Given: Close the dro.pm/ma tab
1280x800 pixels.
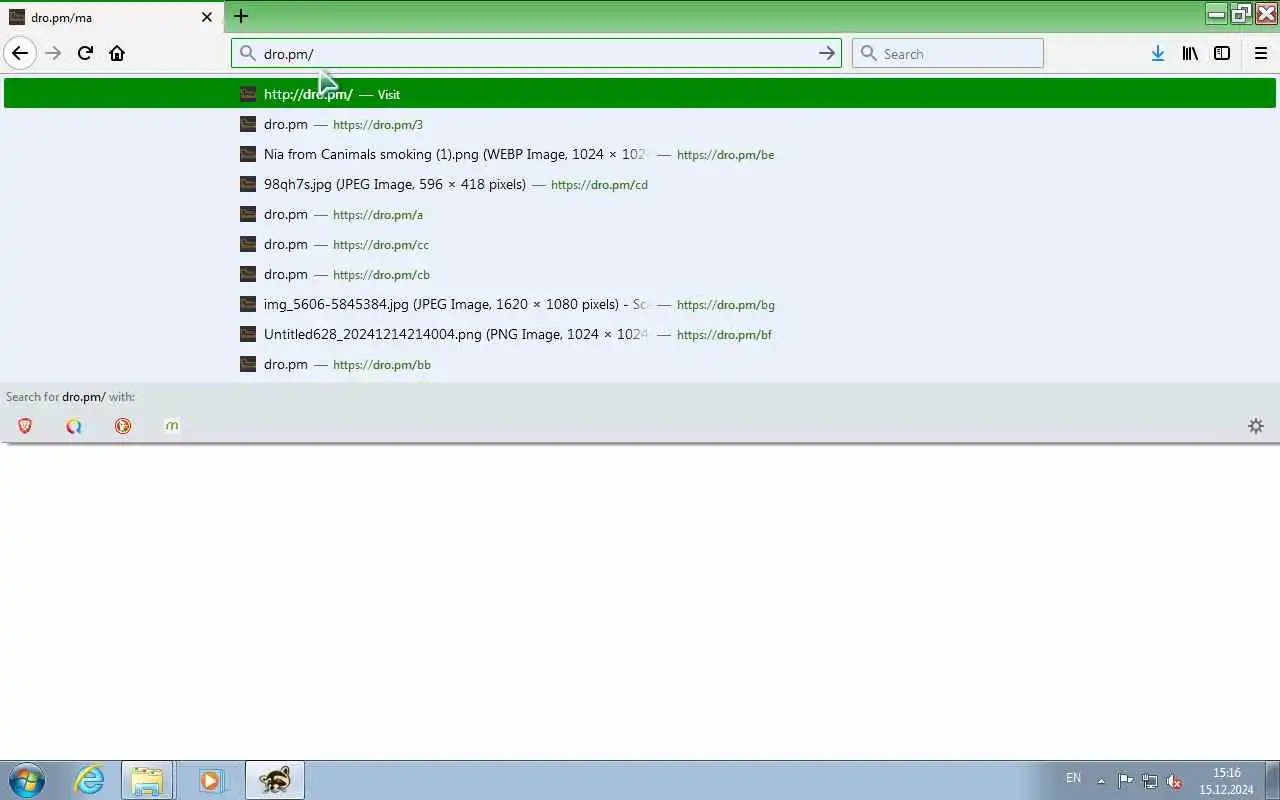Looking at the screenshot, I should coord(207,17).
